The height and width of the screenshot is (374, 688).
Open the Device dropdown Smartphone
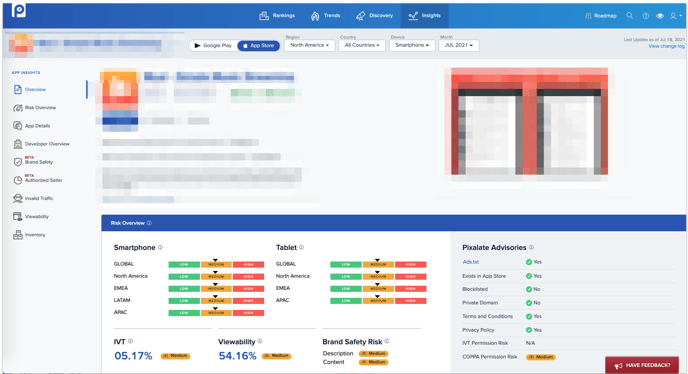412,45
